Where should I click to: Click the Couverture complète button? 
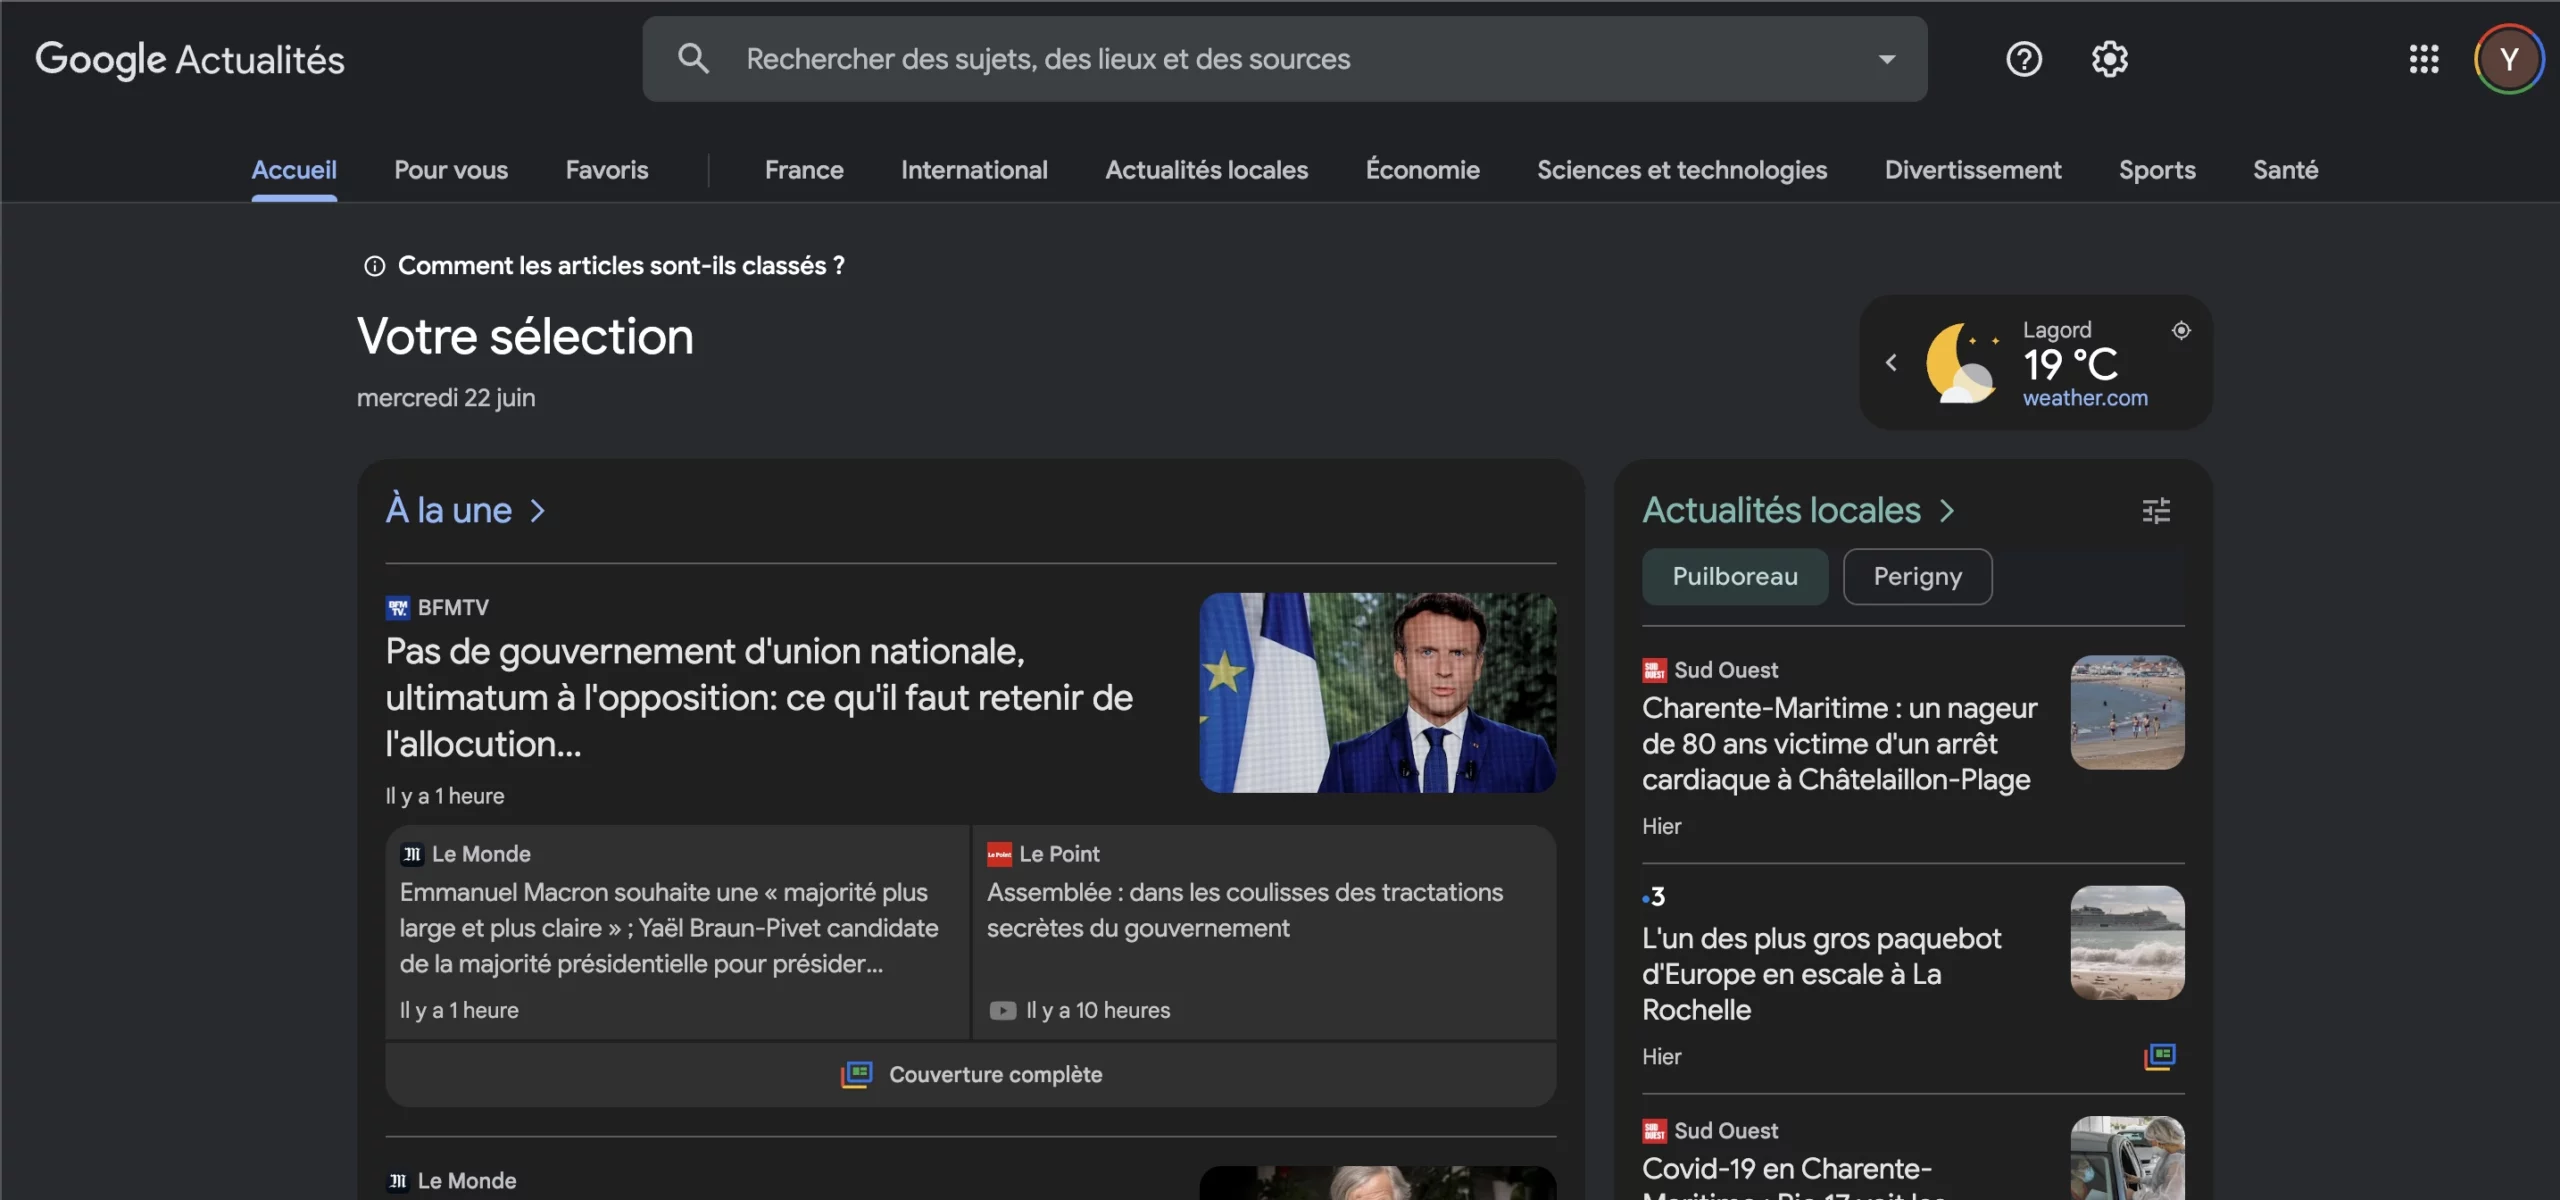pyautogui.click(x=971, y=1074)
